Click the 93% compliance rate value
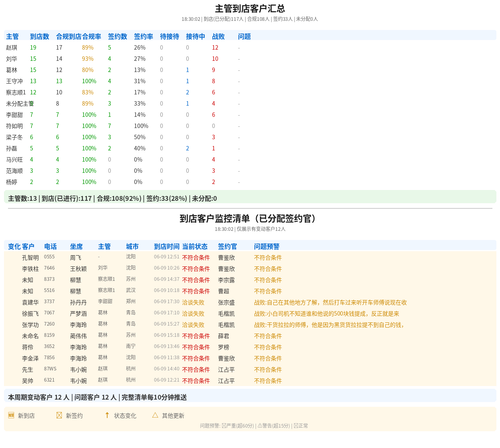This screenshot has width=500, height=448. (x=88, y=59)
